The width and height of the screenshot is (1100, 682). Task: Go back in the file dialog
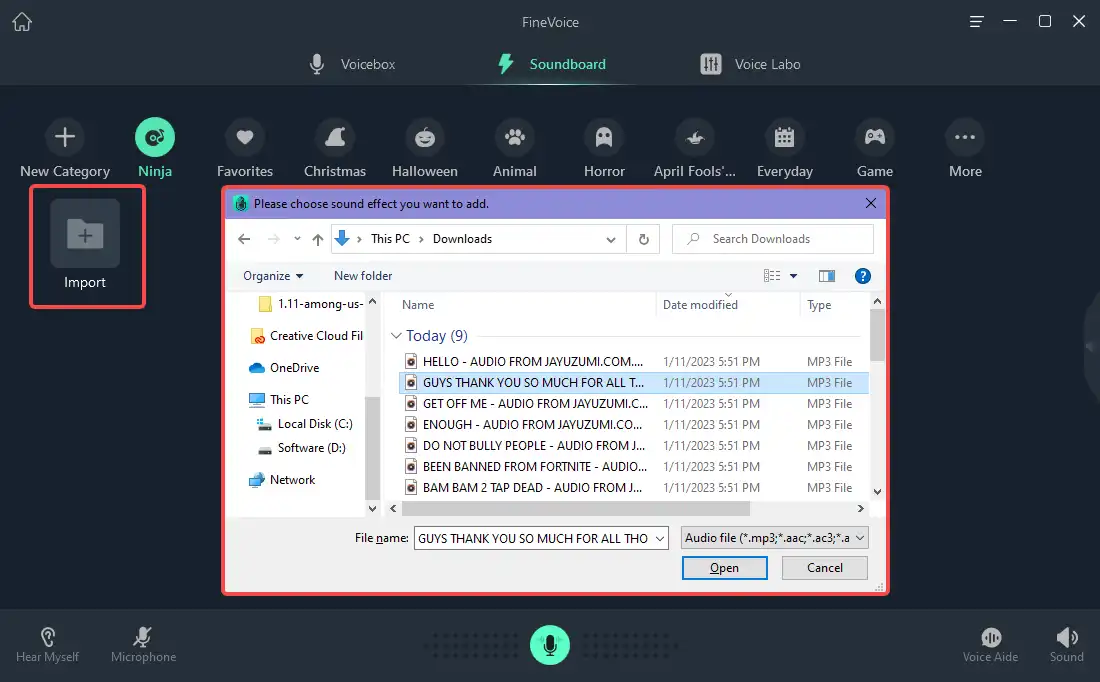coord(243,239)
